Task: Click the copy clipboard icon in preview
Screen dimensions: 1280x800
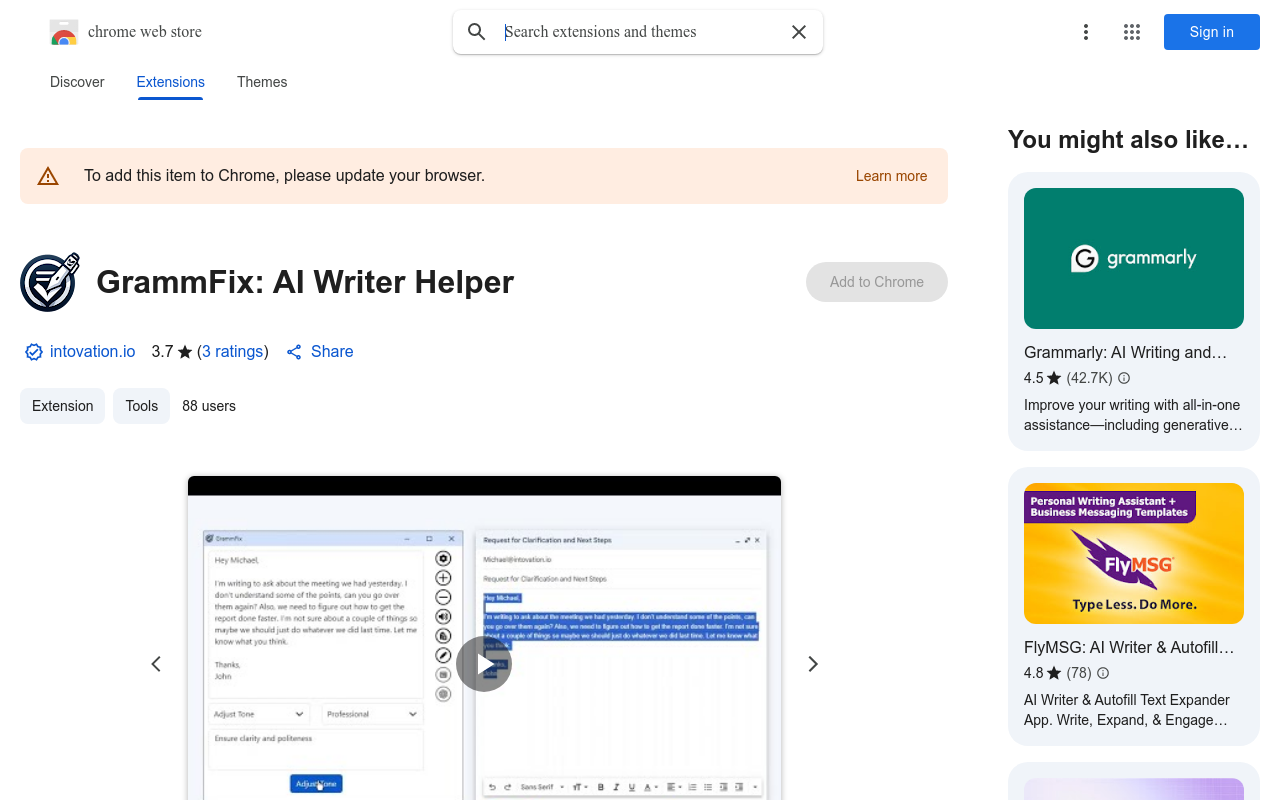Action: pos(444,636)
